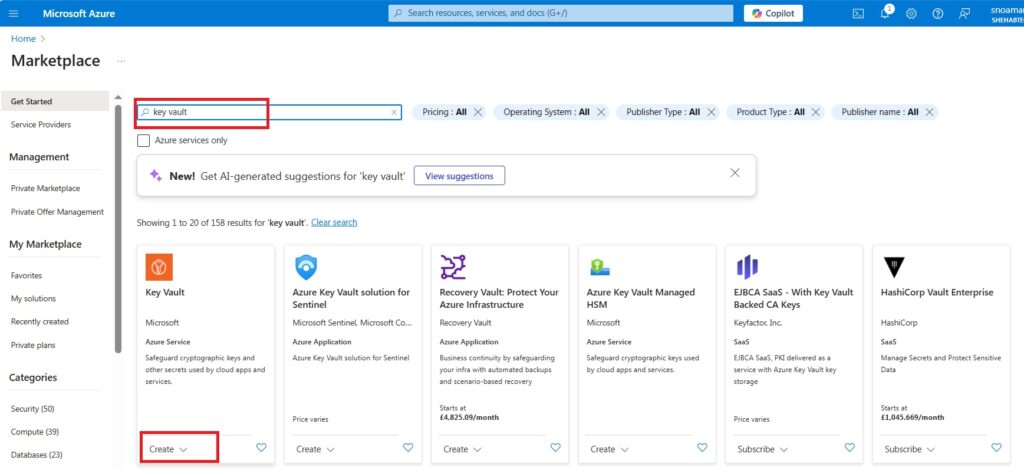The image size is (1024, 470).
Task: Go to the Home breadcrumb
Action: click(23, 39)
